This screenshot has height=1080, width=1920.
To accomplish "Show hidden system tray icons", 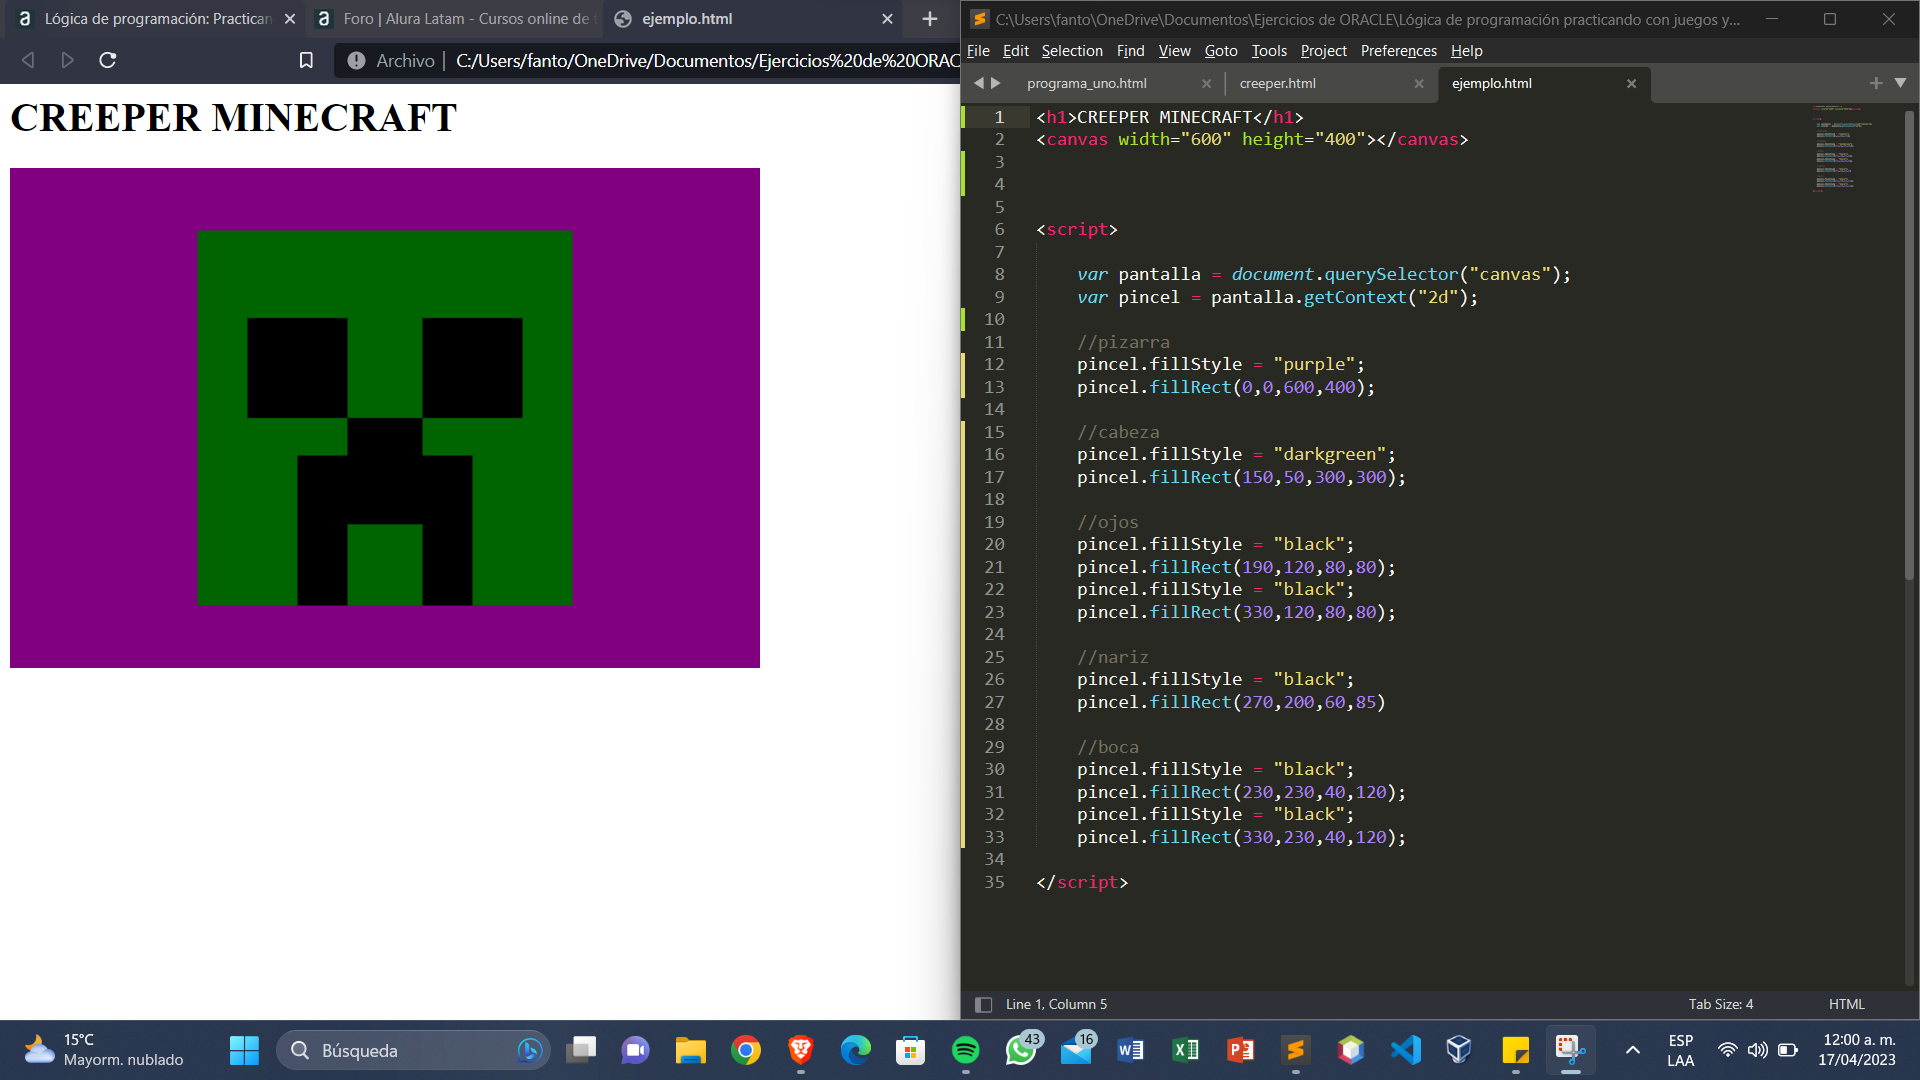I will pyautogui.click(x=1632, y=1050).
